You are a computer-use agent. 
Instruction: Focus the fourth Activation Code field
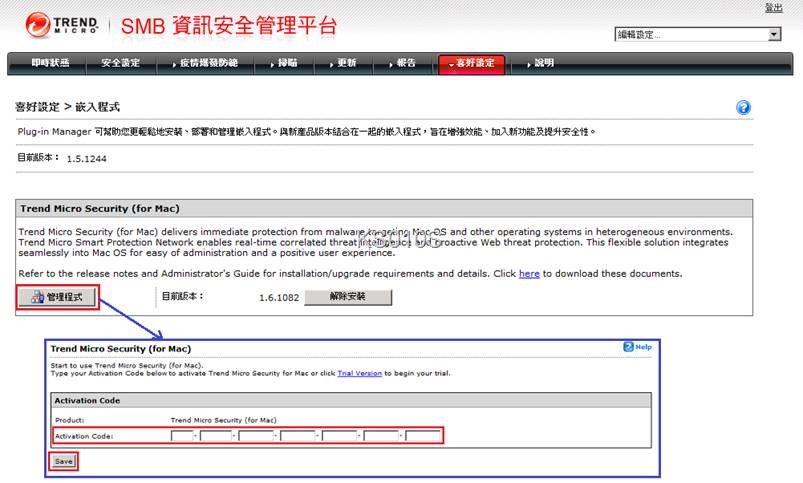click(298, 436)
